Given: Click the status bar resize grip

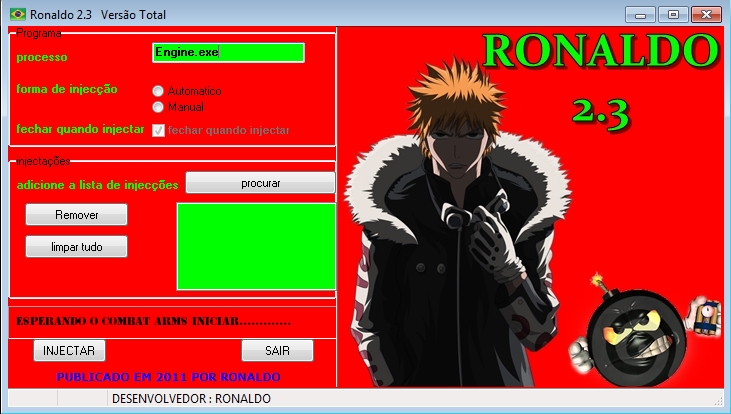Looking at the screenshot, I should tap(718, 401).
